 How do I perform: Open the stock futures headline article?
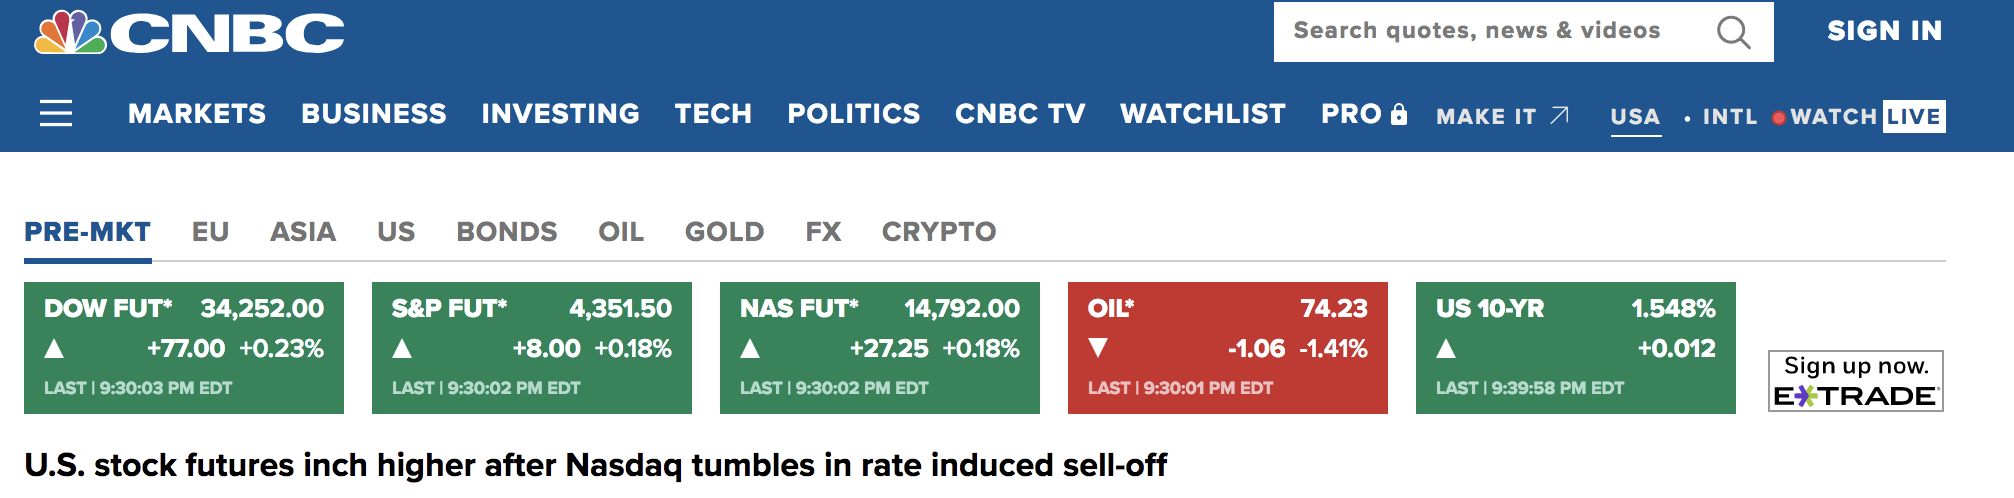pos(595,465)
